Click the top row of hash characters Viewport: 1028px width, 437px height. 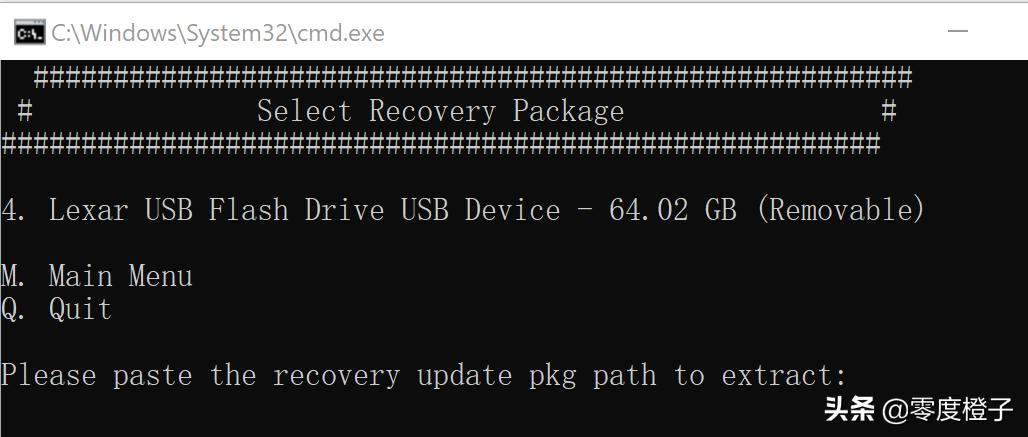tap(472, 77)
